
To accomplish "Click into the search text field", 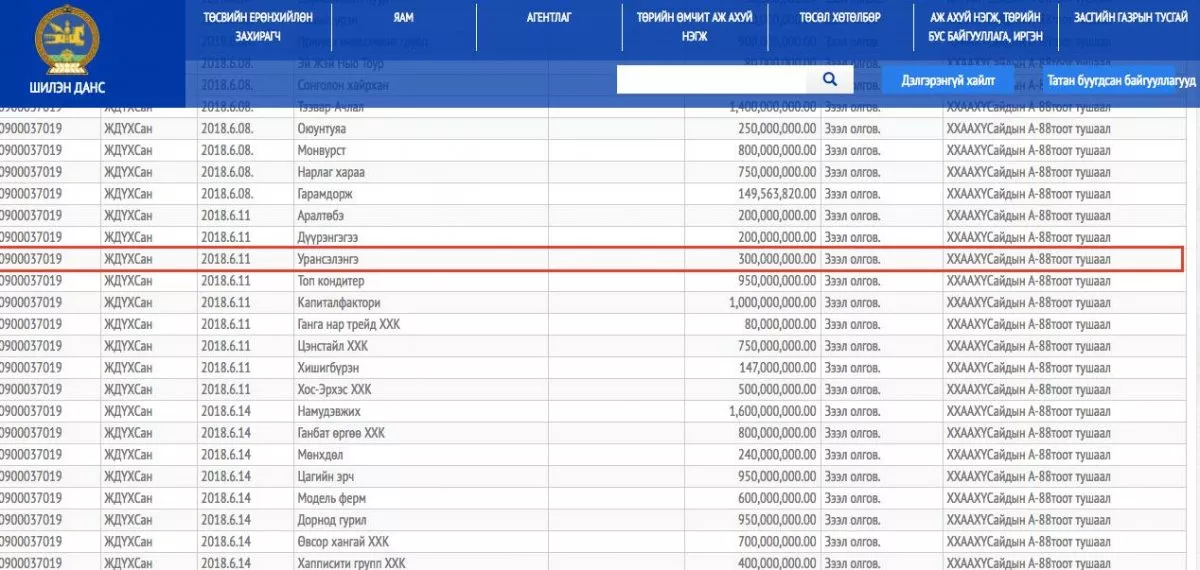I will [712, 80].
